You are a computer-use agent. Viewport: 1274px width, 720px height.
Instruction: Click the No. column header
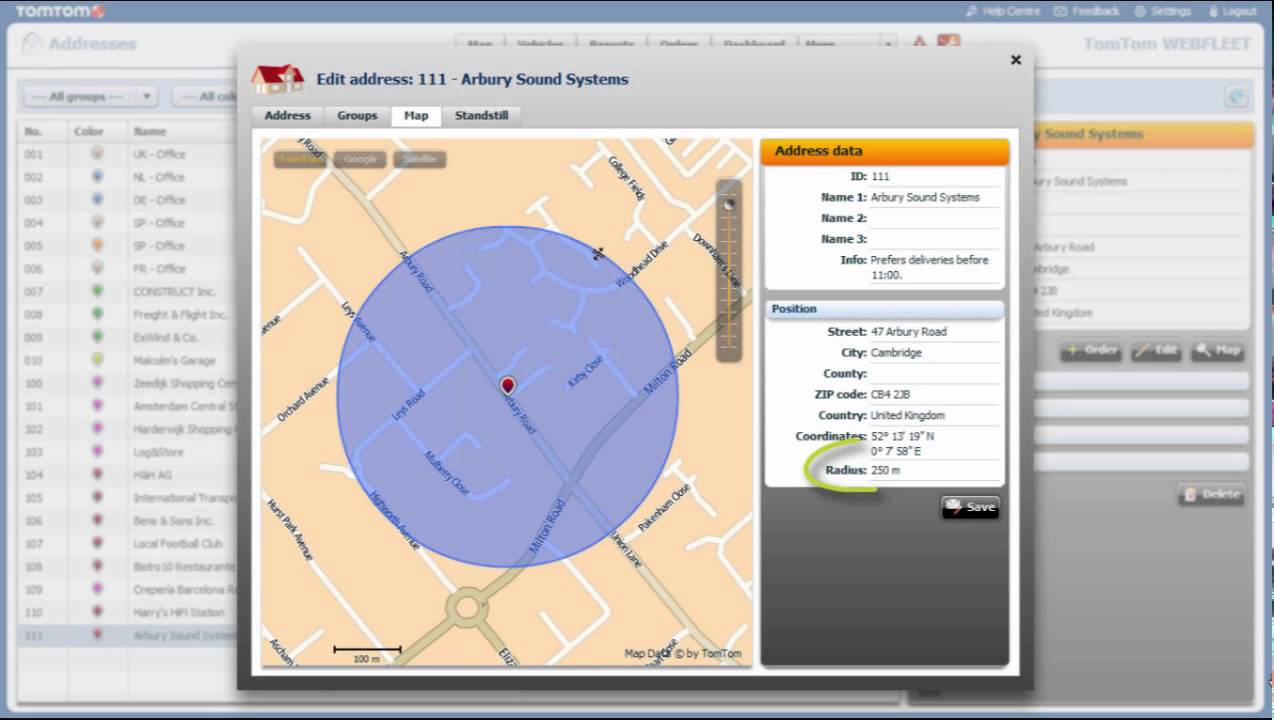pos(33,131)
